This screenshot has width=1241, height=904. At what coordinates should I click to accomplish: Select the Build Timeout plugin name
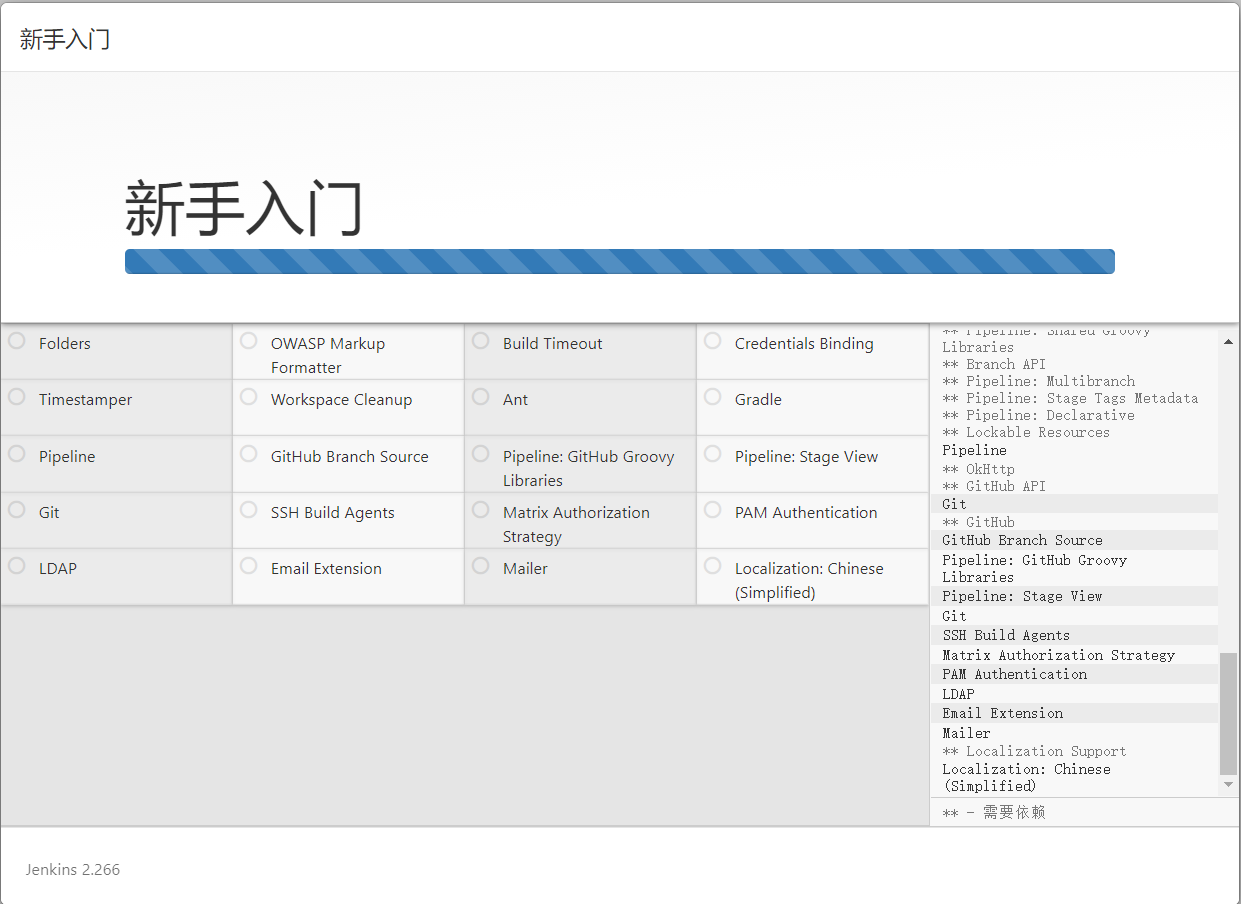(x=553, y=344)
